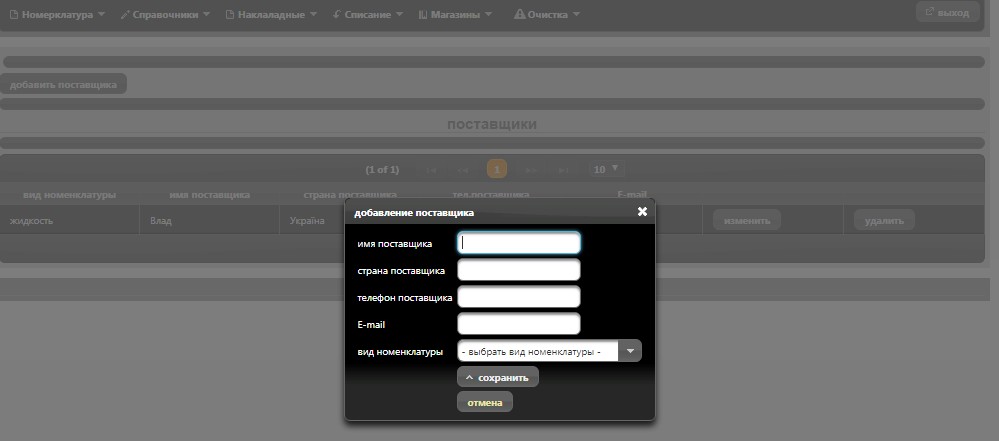Viewport: 999px width, 441px height.
Task: Open the Магазины menu
Action: (x=455, y=15)
